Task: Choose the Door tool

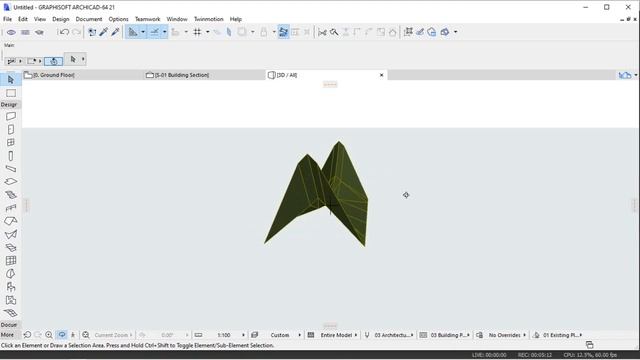Action: [x=11, y=129]
